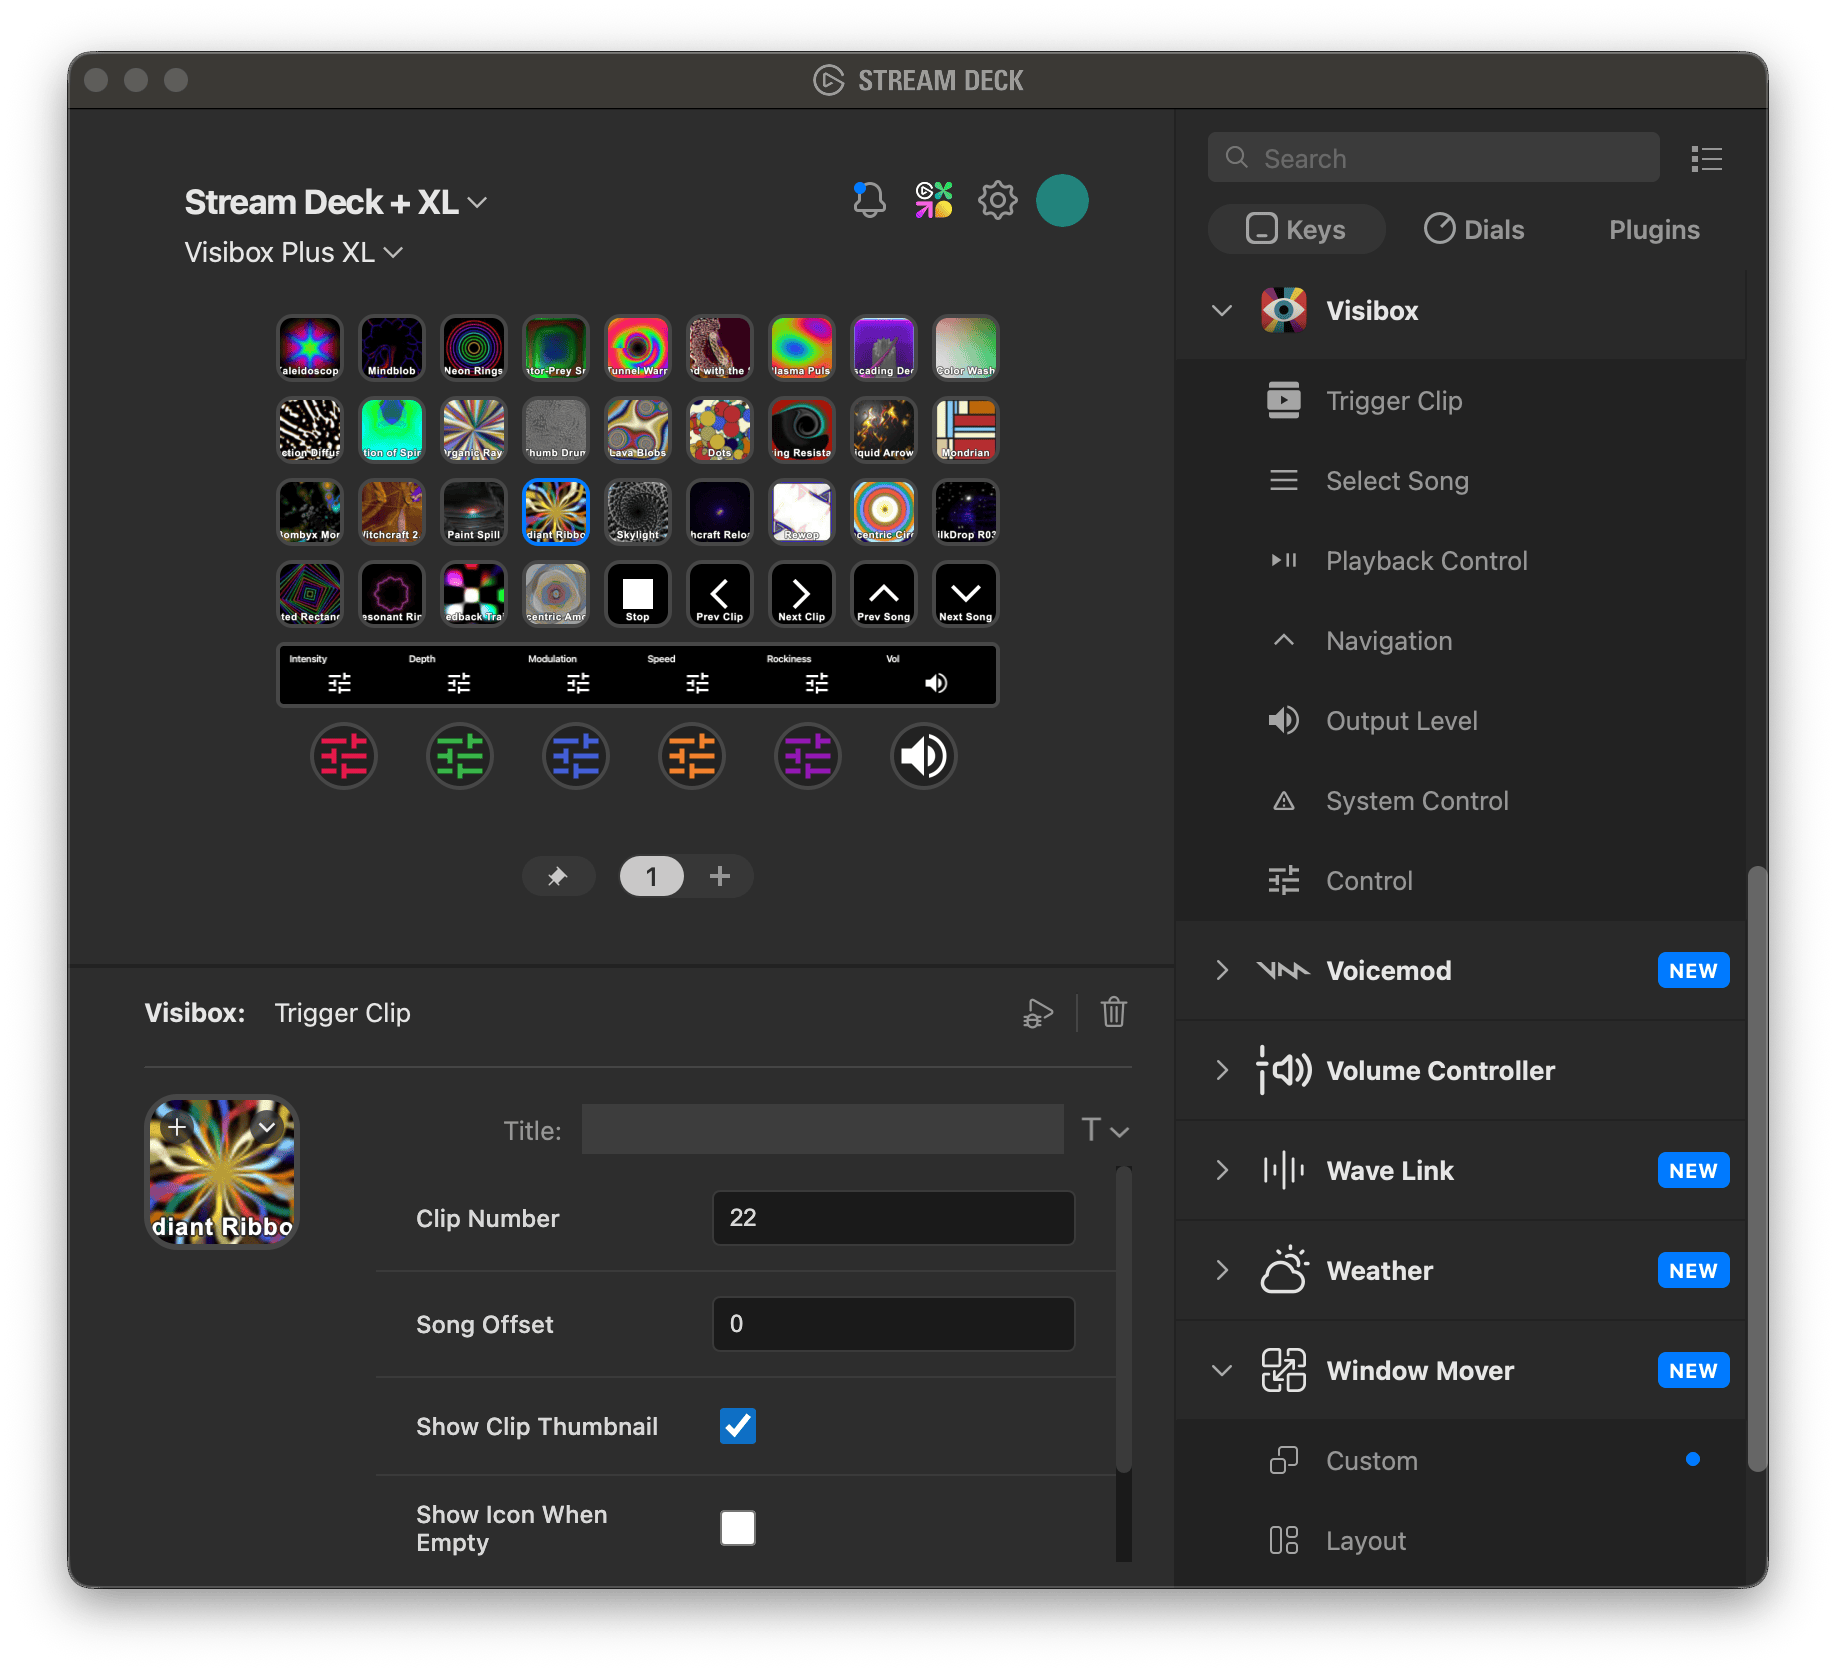The height and width of the screenshot is (1672, 1836).
Task: Select the orange Speed dial
Action: 692,756
